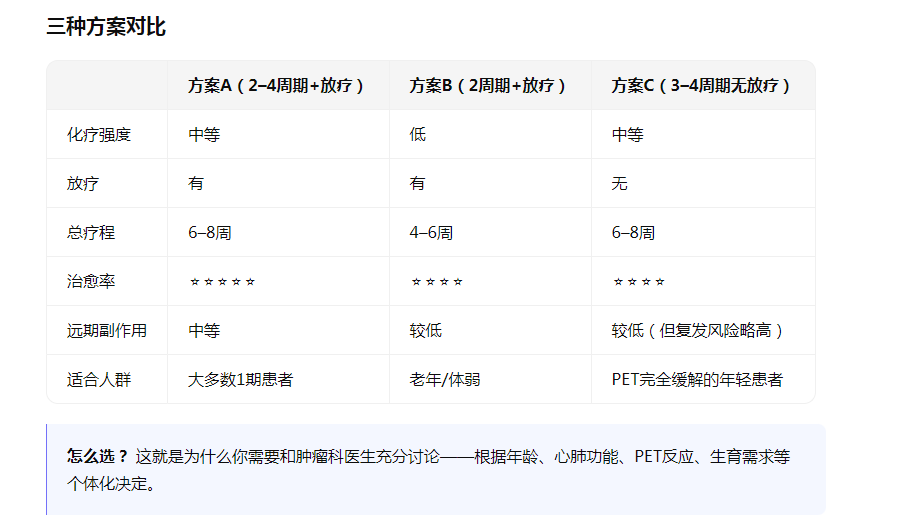Click the heading 三种方案对比

106,27
